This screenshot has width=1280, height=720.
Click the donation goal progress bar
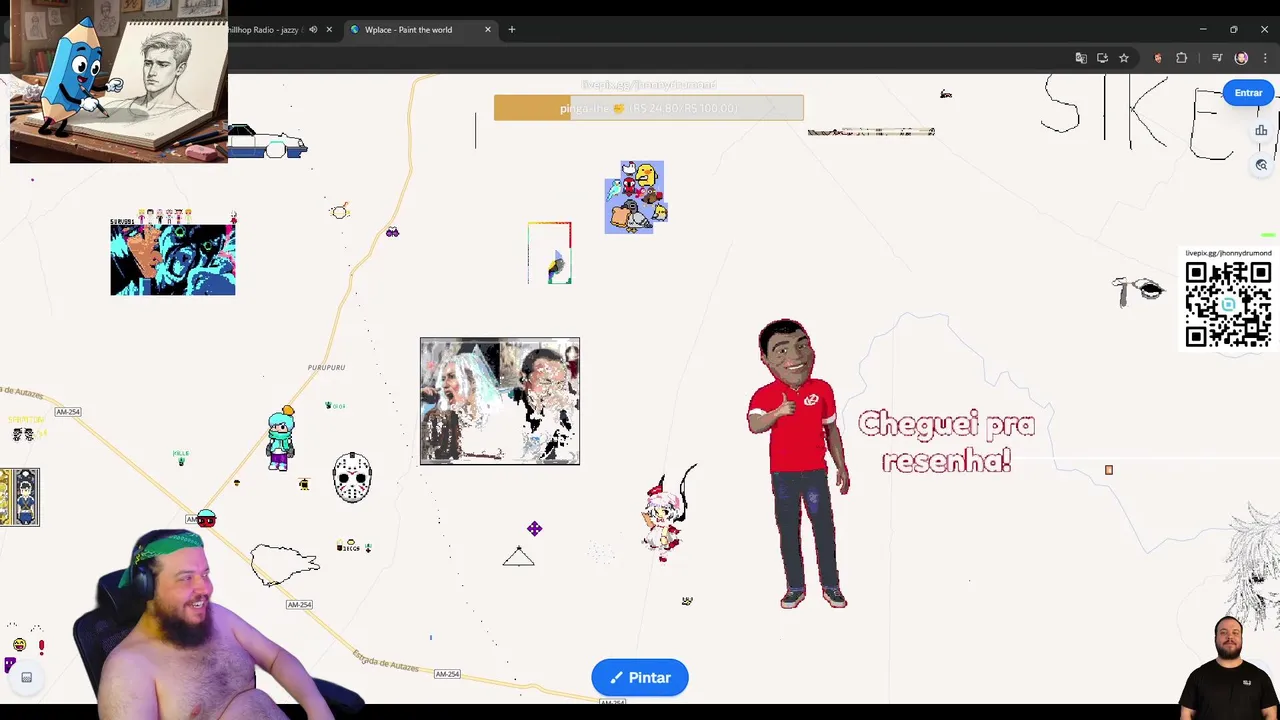coord(649,108)
